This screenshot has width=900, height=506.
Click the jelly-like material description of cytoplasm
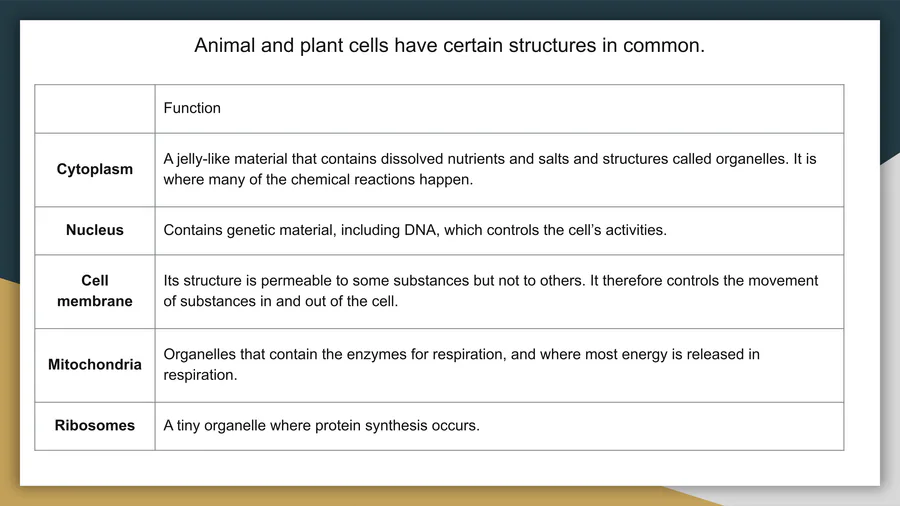click(x=490, y=169)
